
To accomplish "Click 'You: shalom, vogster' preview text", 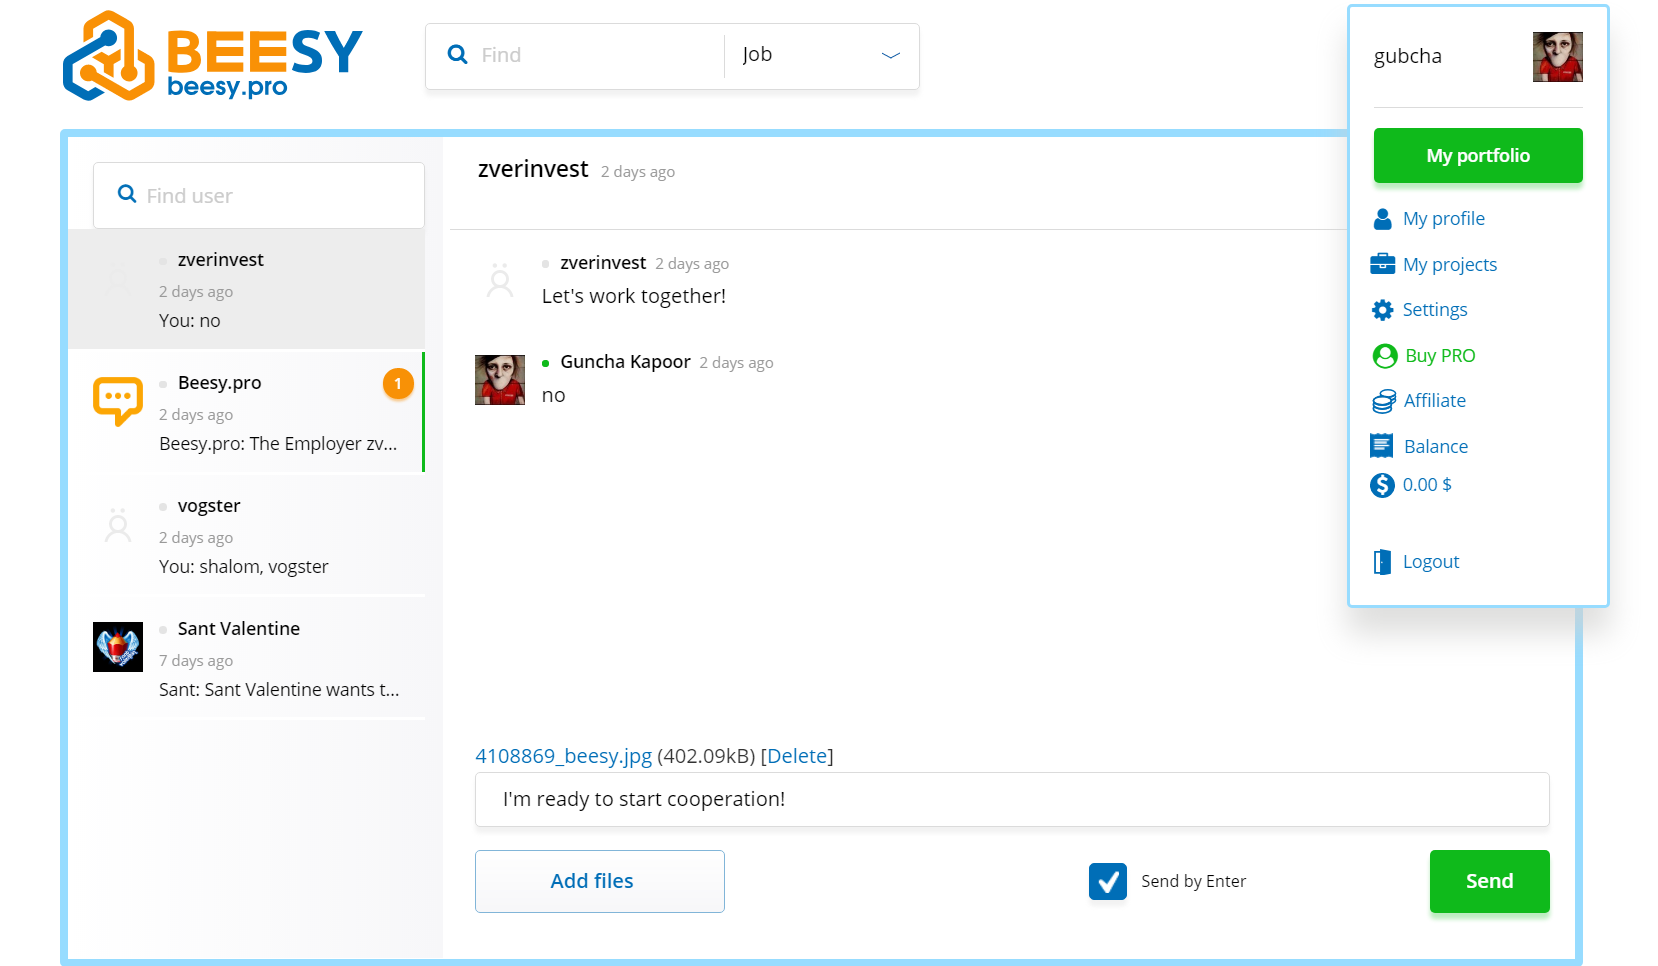I will tap(244, 567).
